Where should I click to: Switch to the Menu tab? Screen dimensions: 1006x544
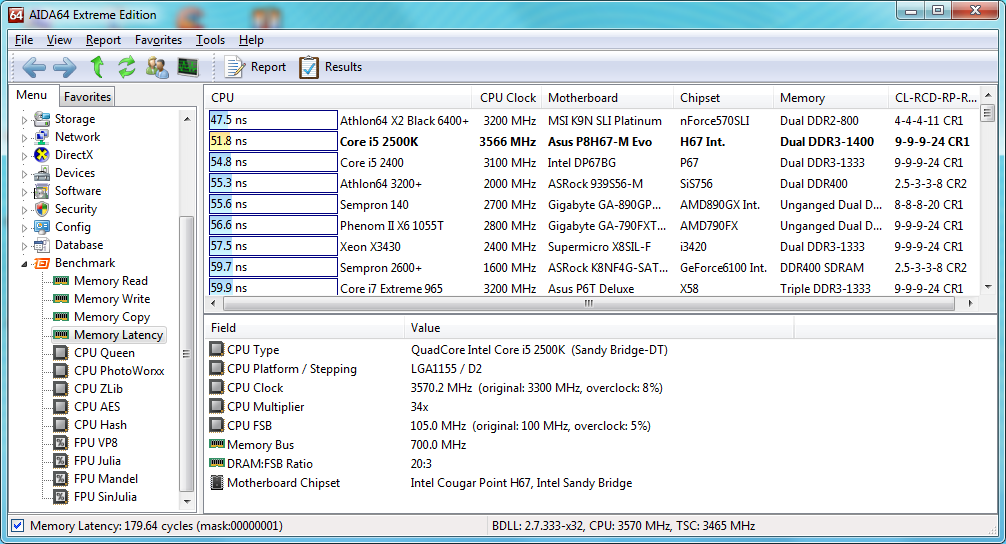[32, 95]
